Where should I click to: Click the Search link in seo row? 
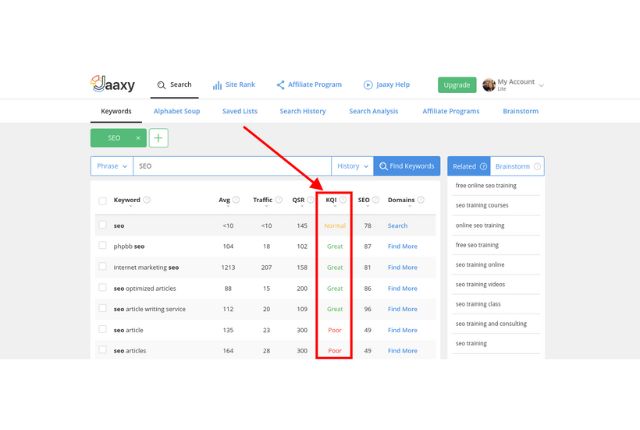[398, 226]
